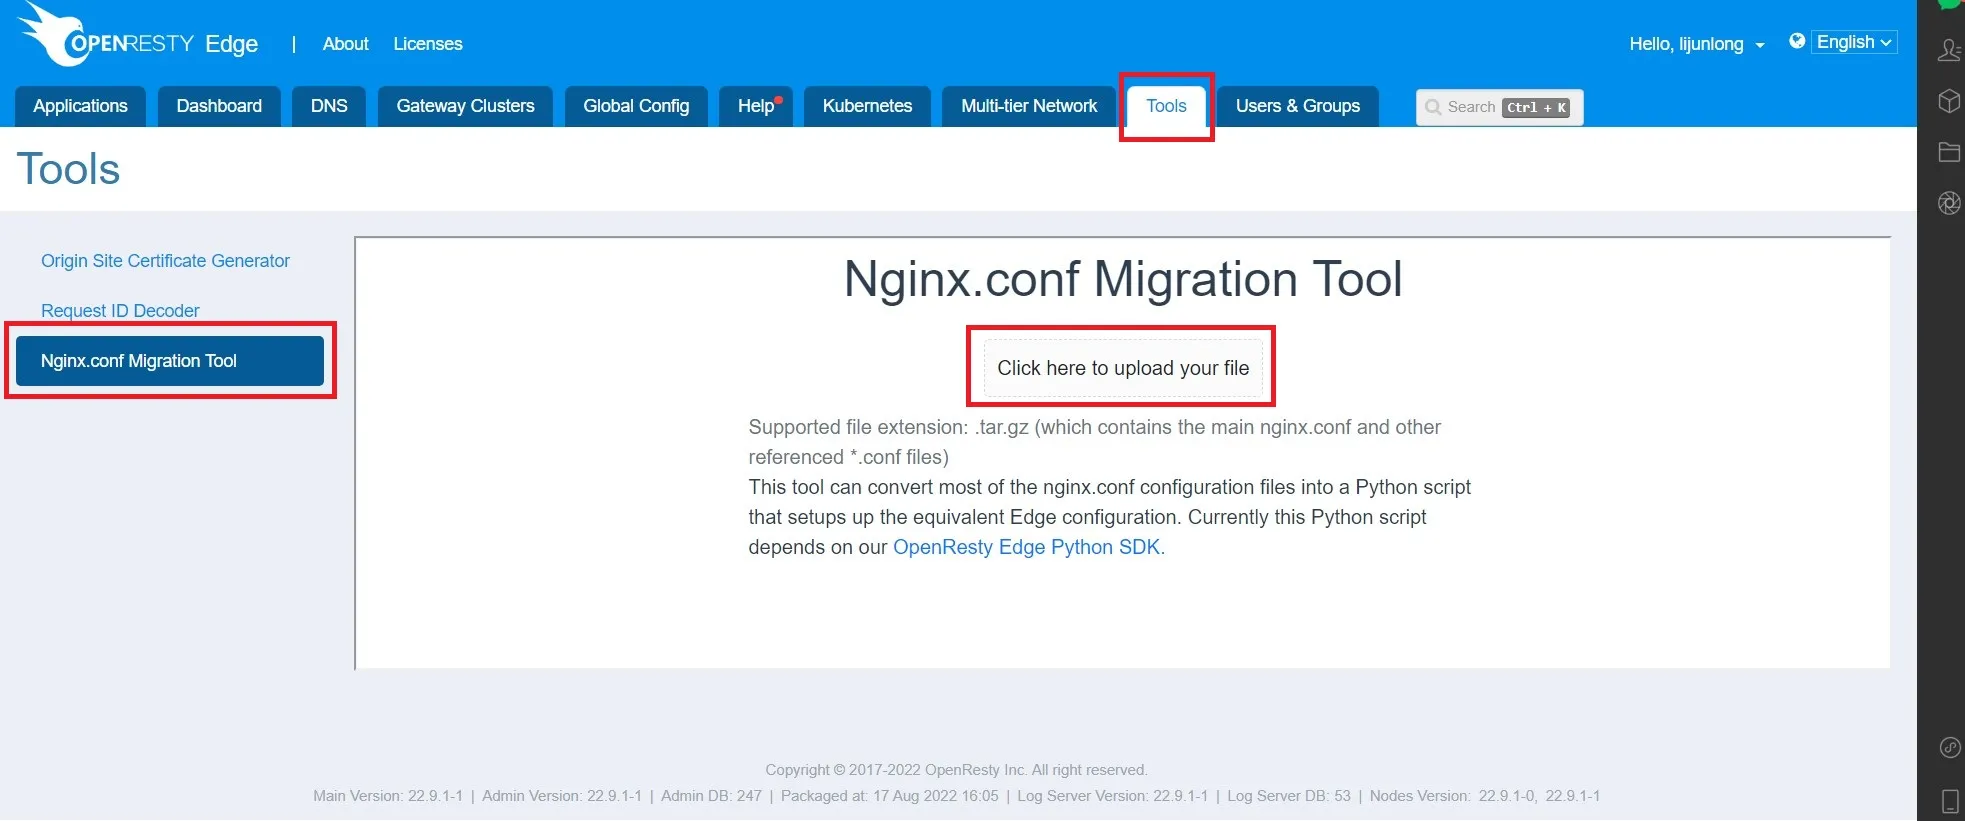Click the globe icon beside the language selector
This screenshot has width=1965, height=821.
(x=1797, y=41)
